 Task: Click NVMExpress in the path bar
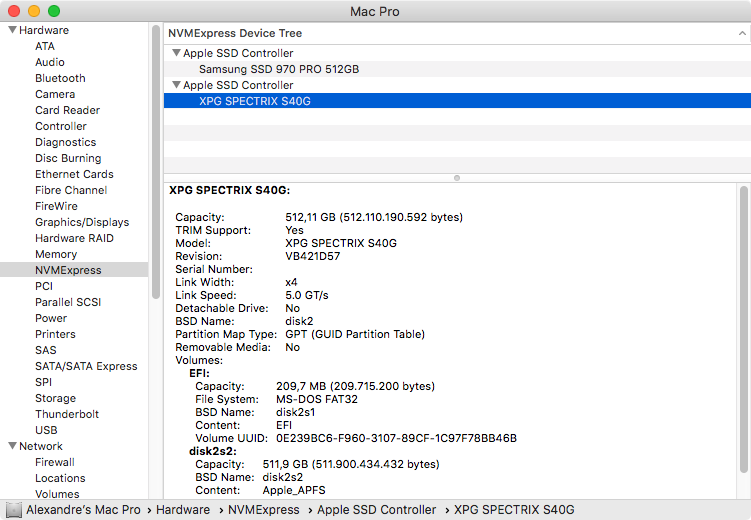click(263, 510)
